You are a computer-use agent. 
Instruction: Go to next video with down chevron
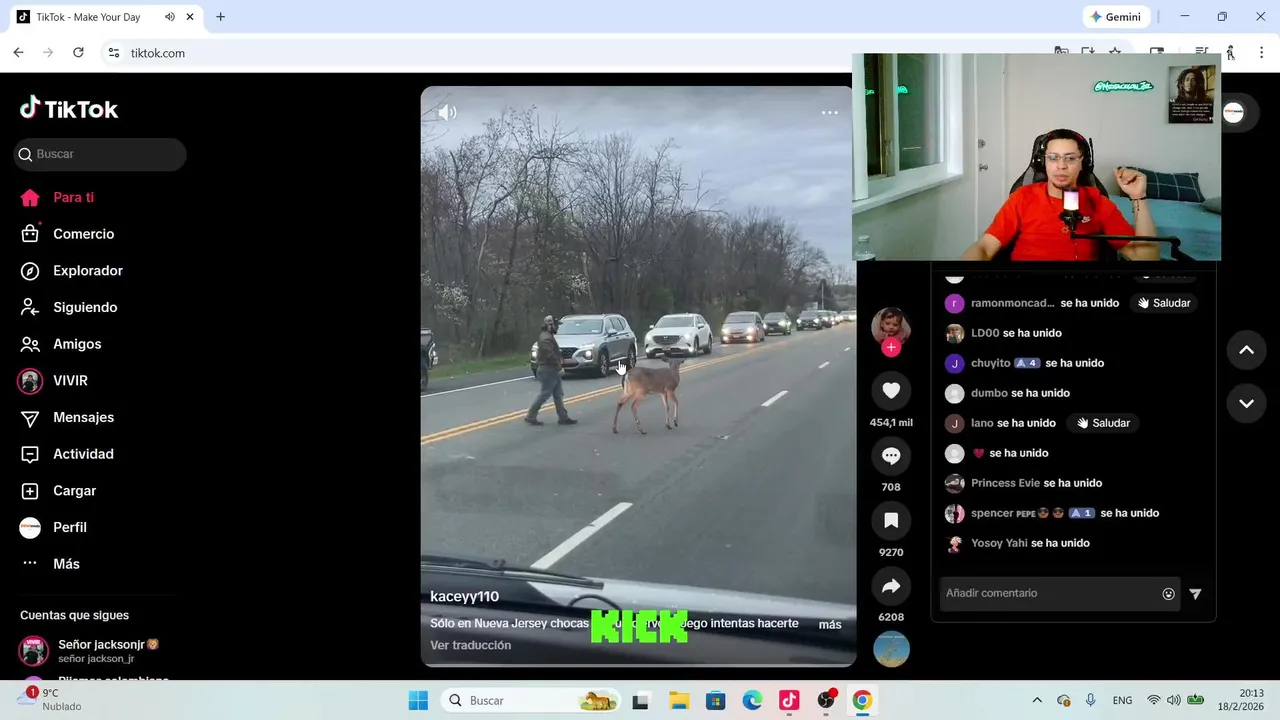point(1246,403)
